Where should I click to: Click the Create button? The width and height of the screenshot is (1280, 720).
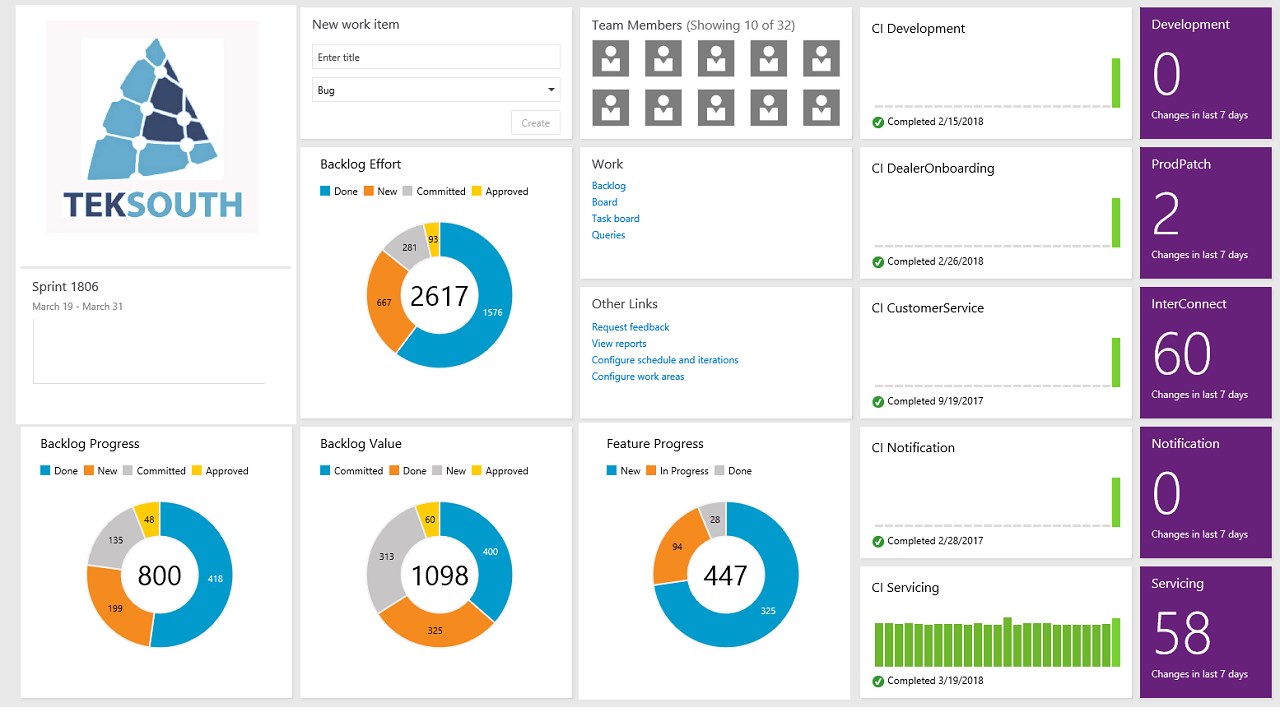pos(536,123)
